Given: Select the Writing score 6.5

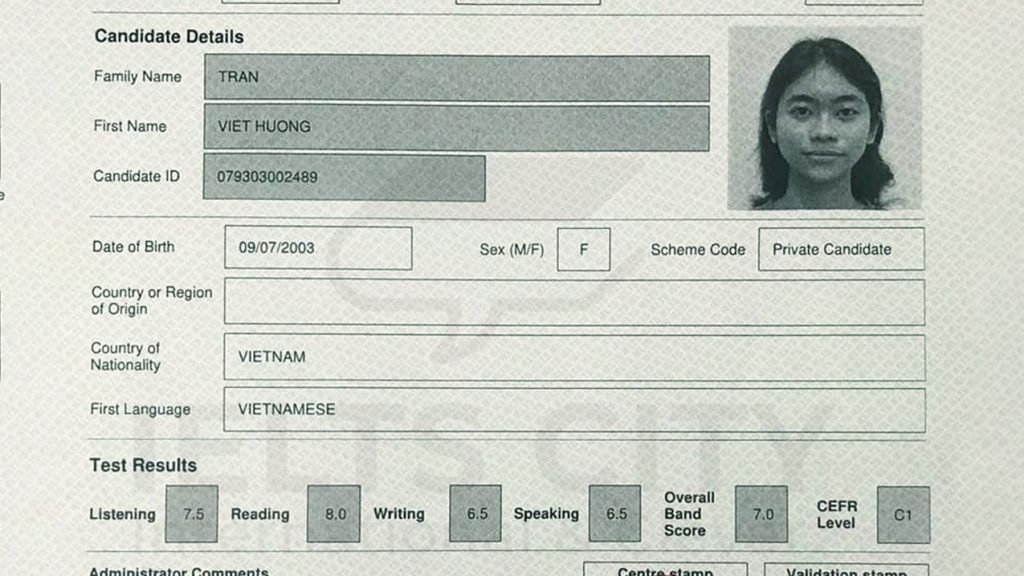Looking at the screenshot, I should tap(474, 513).
